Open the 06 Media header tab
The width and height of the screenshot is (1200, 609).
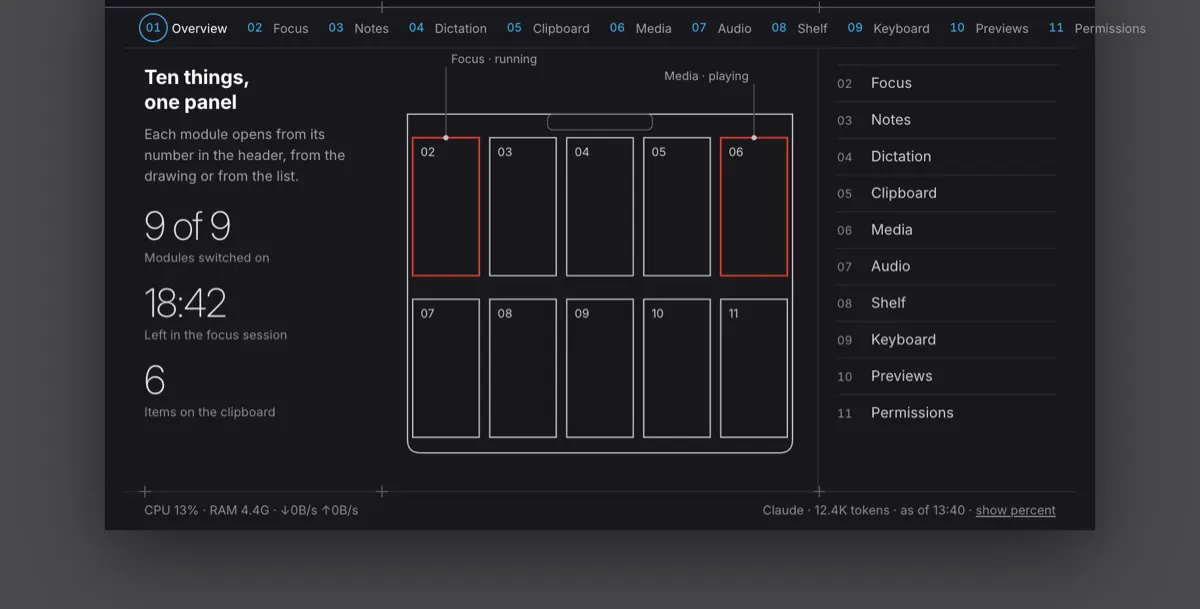641,28
